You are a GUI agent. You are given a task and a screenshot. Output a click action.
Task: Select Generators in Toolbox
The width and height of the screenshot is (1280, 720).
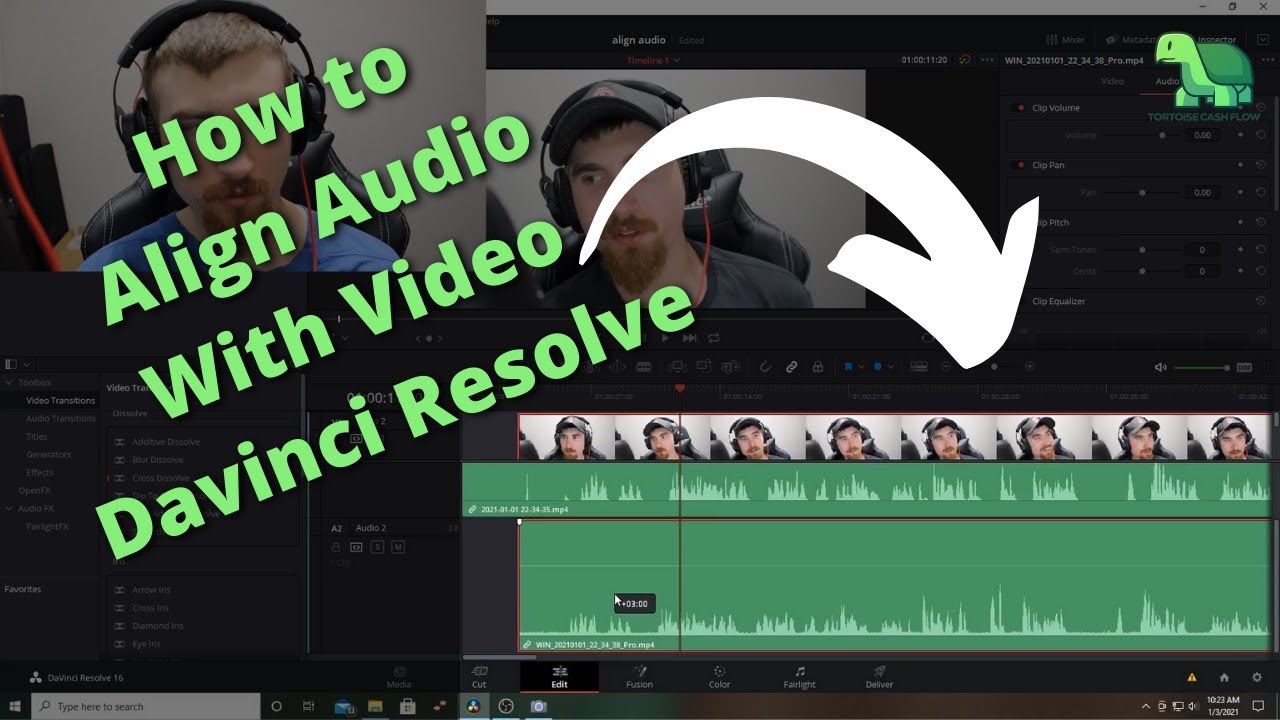tap(48, 455)
